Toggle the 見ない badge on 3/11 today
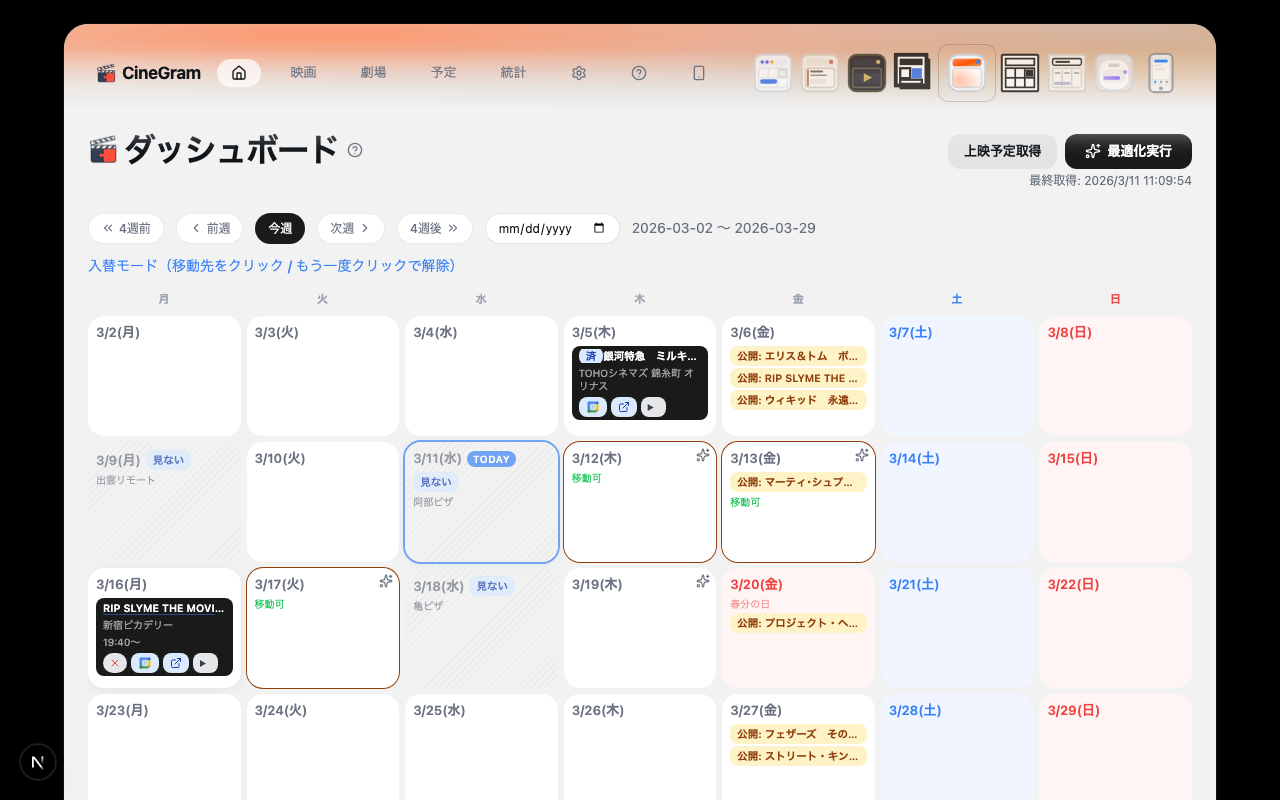The height and width of the screenshot is (800, 1280). point(436,482)
